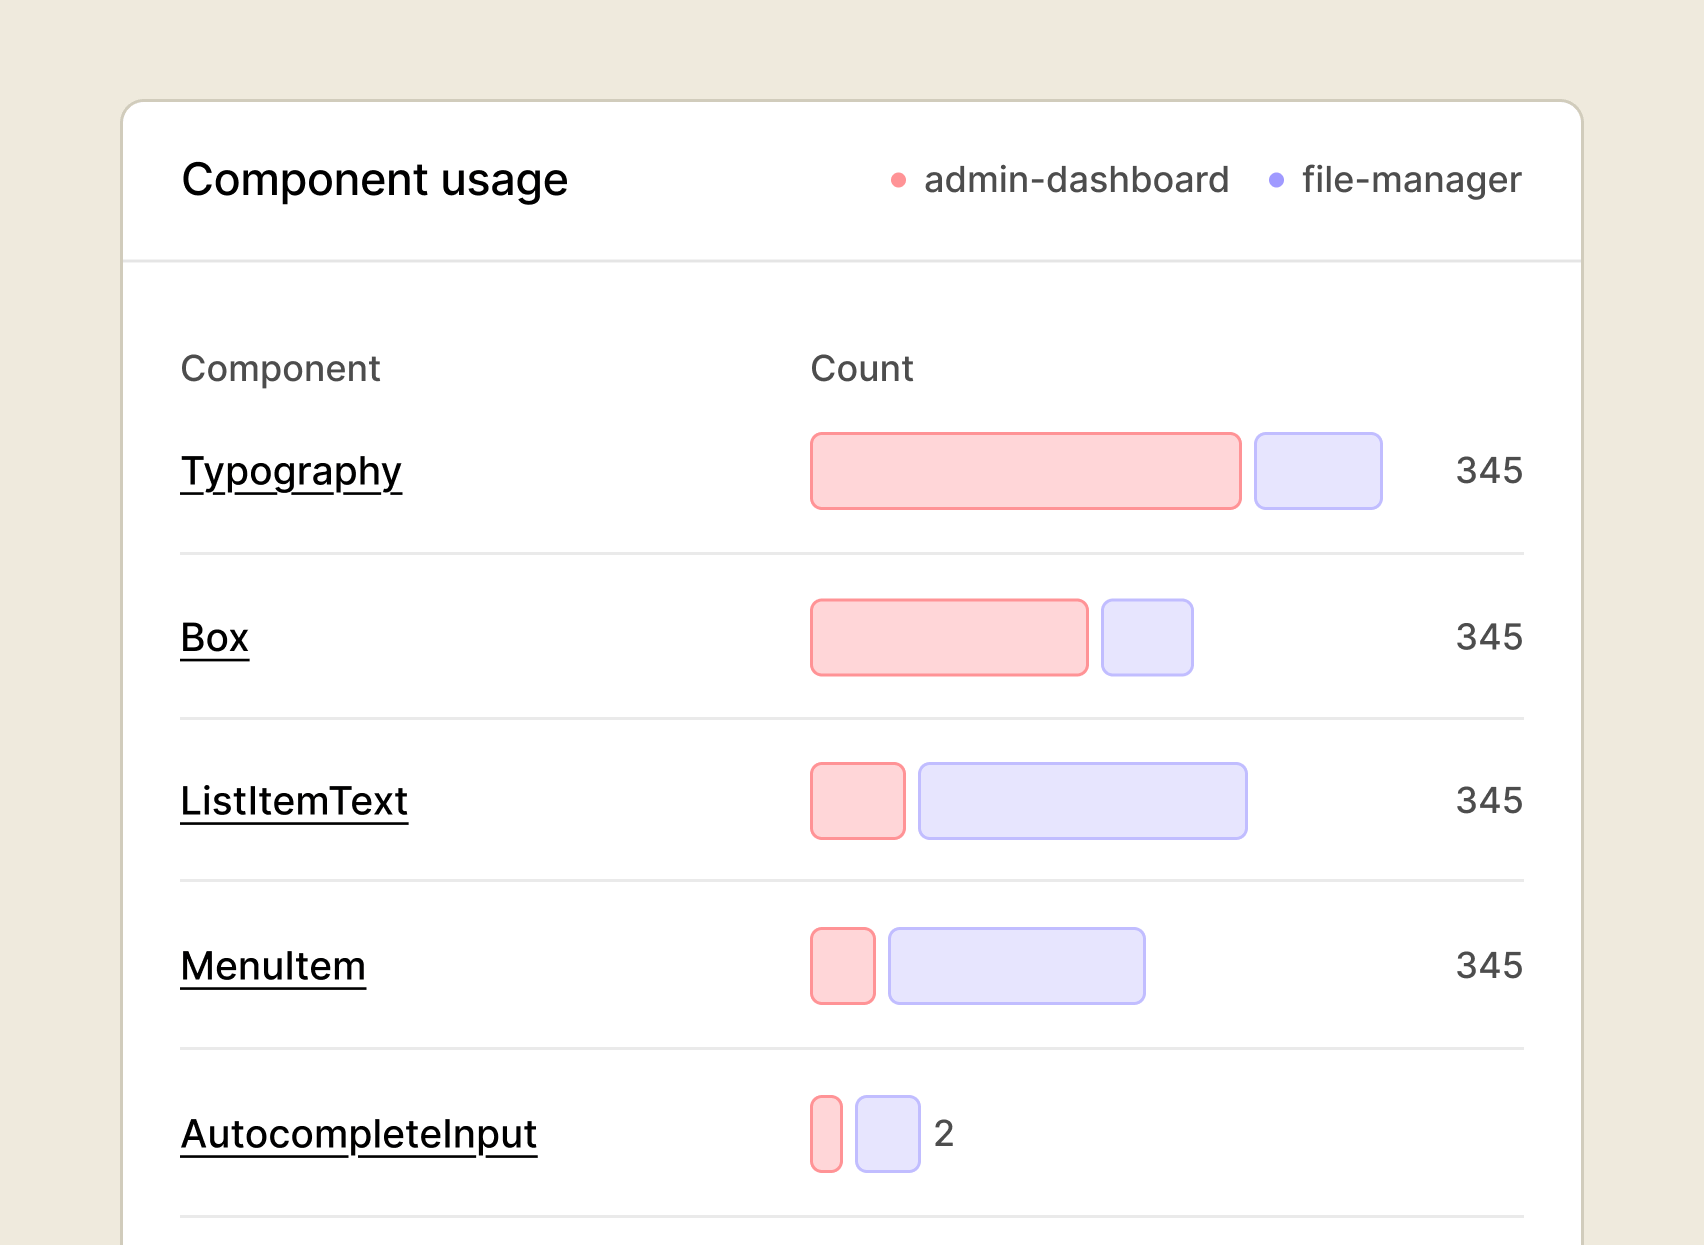1704x1245 pixels.
Task: Select the purple bar beside AutocompleteInput
Action: pos(886,1133)
